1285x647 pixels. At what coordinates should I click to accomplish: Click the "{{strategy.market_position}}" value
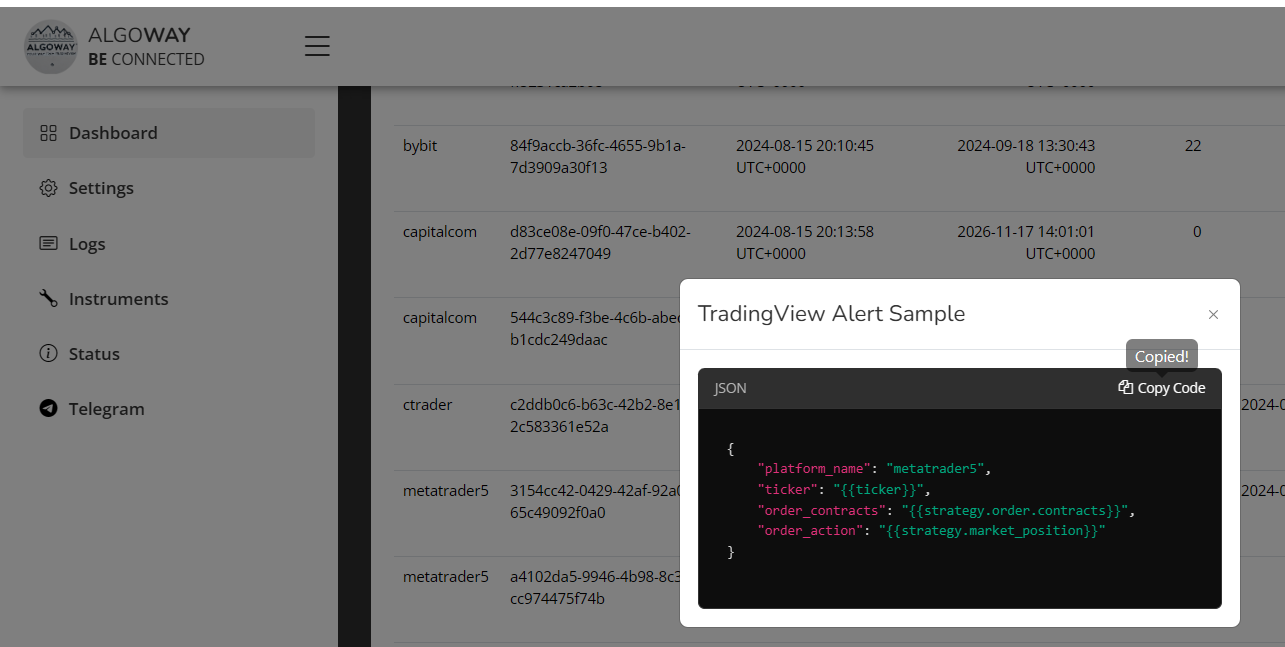992,530
